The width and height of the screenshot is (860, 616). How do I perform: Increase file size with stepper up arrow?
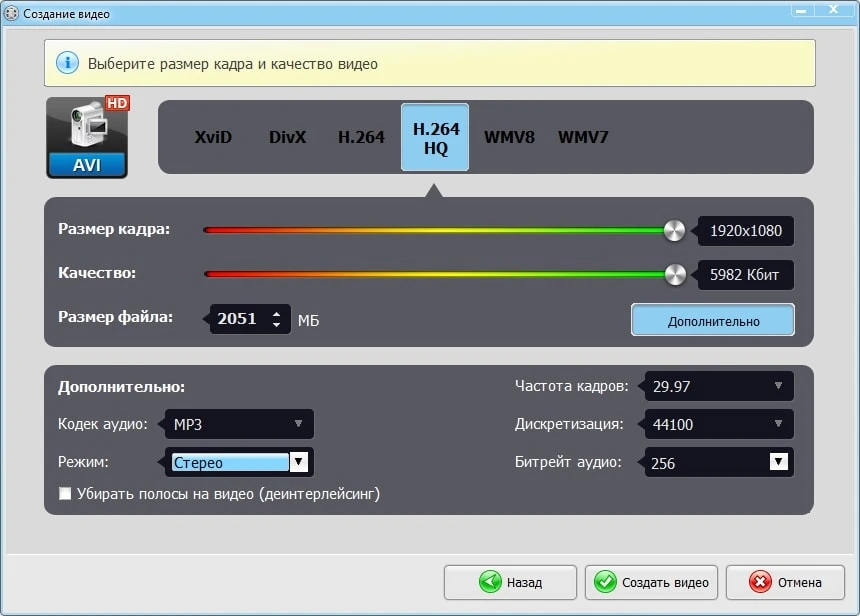pyautogui.click(x=277, y=313)
